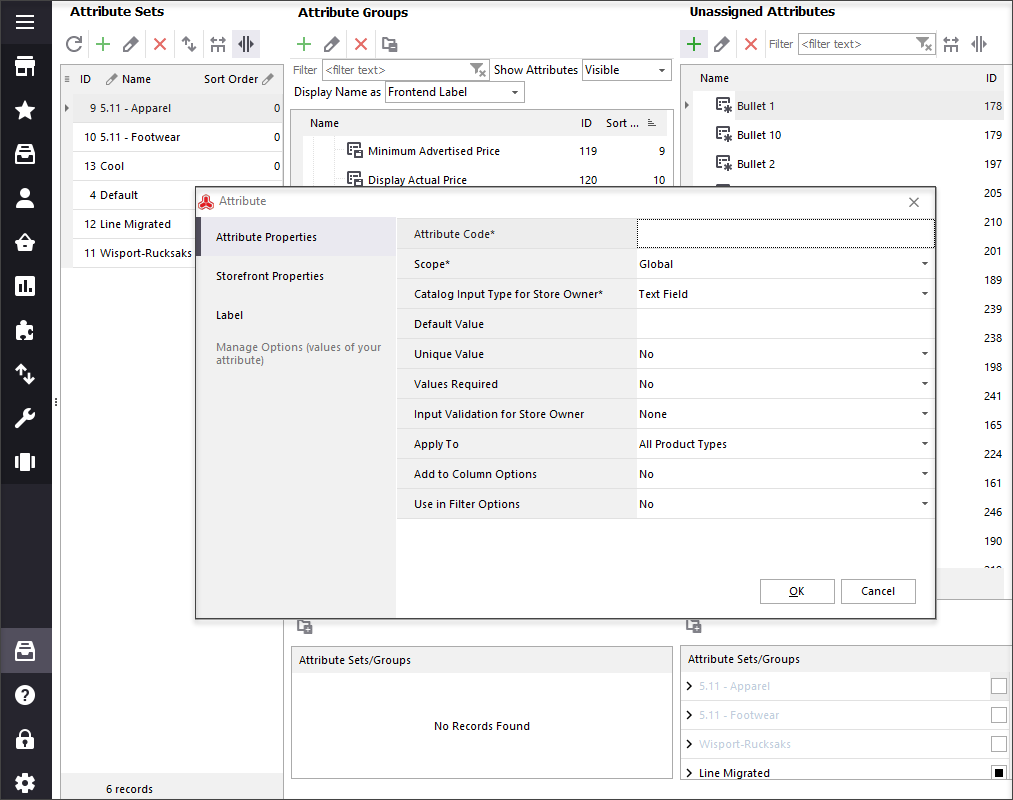Tick the 5.11 - Apparel checkbox
The height and width of the screenshot is (800, 1013).
tap(999, 686)
